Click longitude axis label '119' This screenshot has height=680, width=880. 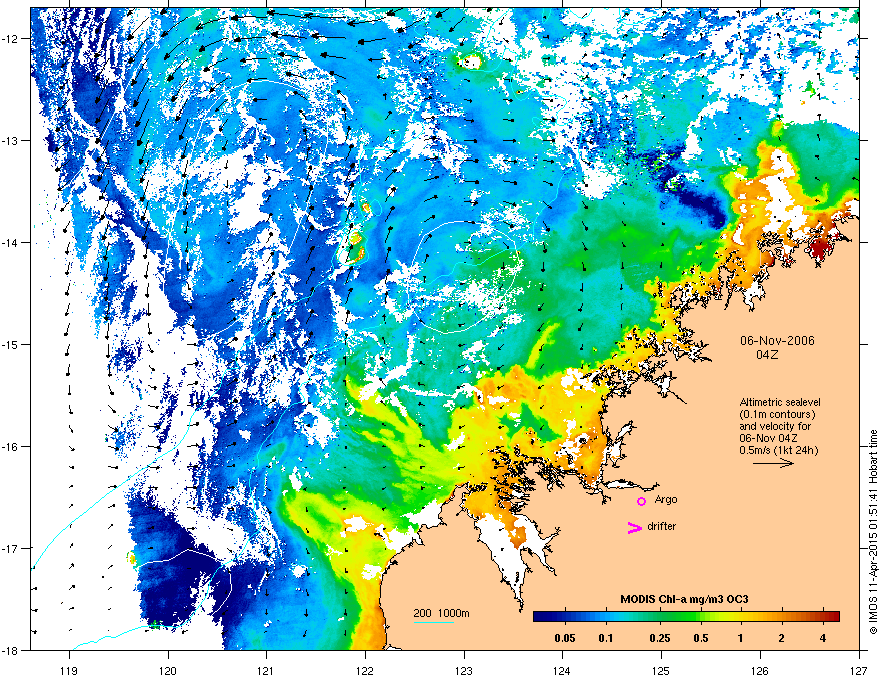69,670
